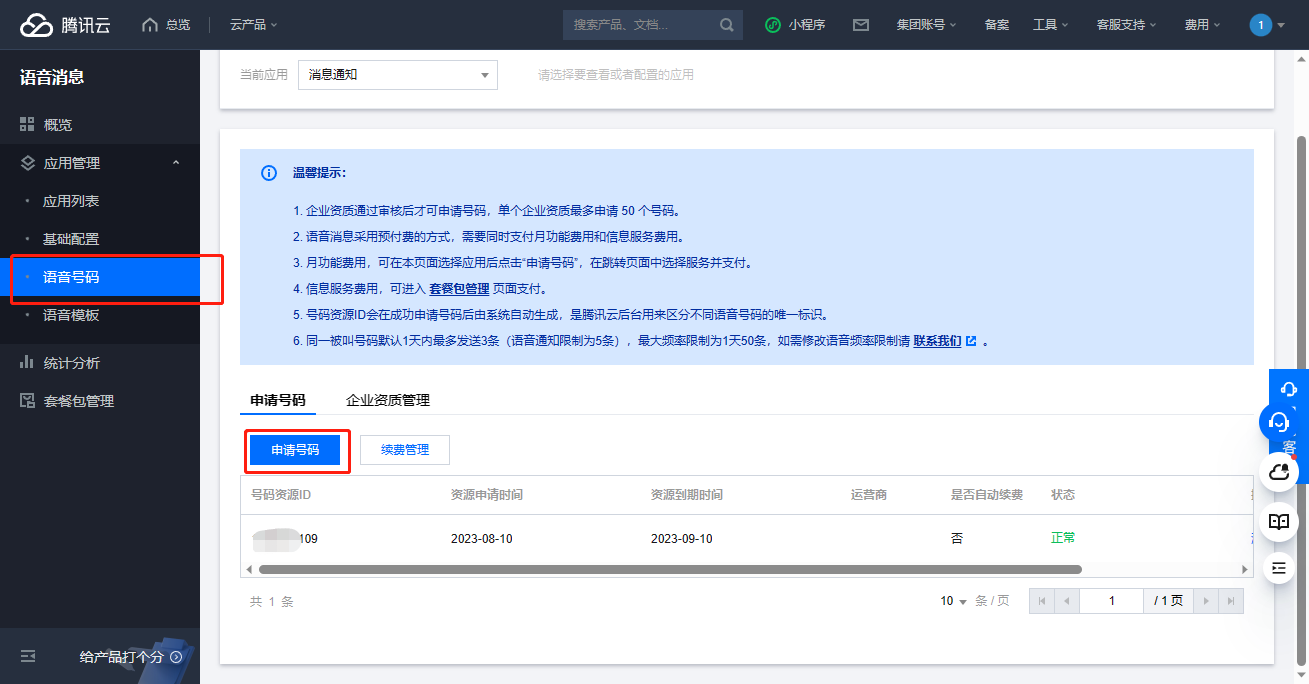Open the per-page count dropdown
The width and height of the screenshot is (1309, 684).
click(953, 601)
